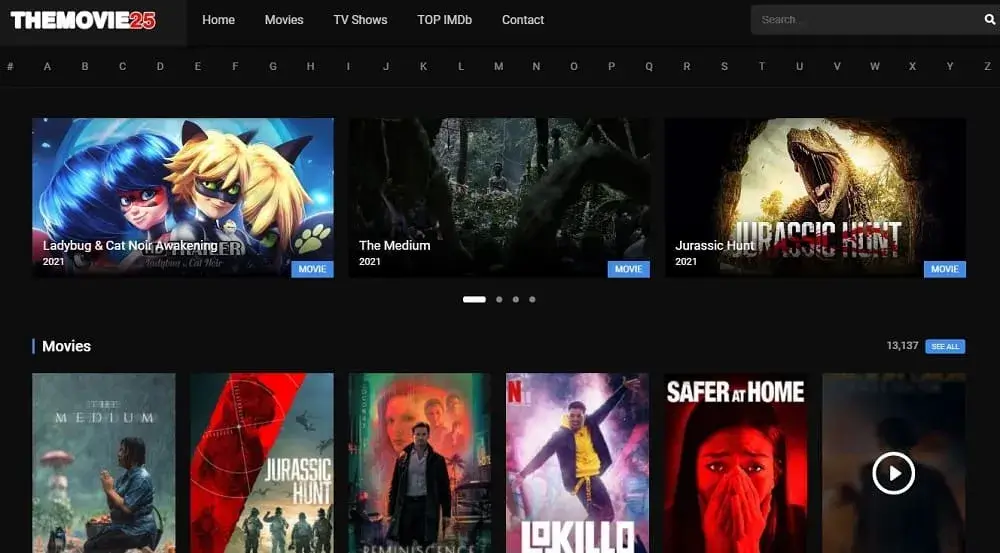1000x553 pixels.
Task: Click the Movies section heading
Action: pos(66,346)
